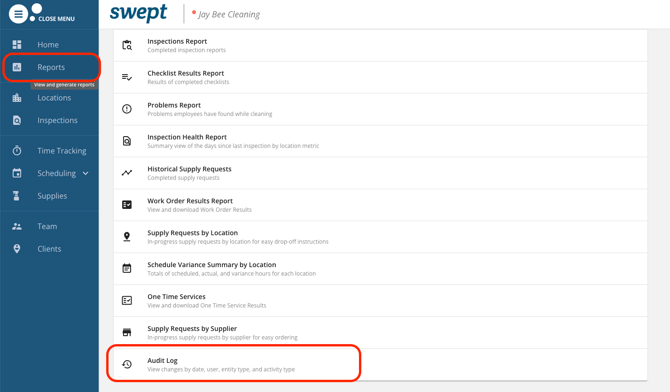Viewport: 670px width, 392px height.
Task: Click the Scheduling calendar icon in sidebar
Action: point(17,173)
